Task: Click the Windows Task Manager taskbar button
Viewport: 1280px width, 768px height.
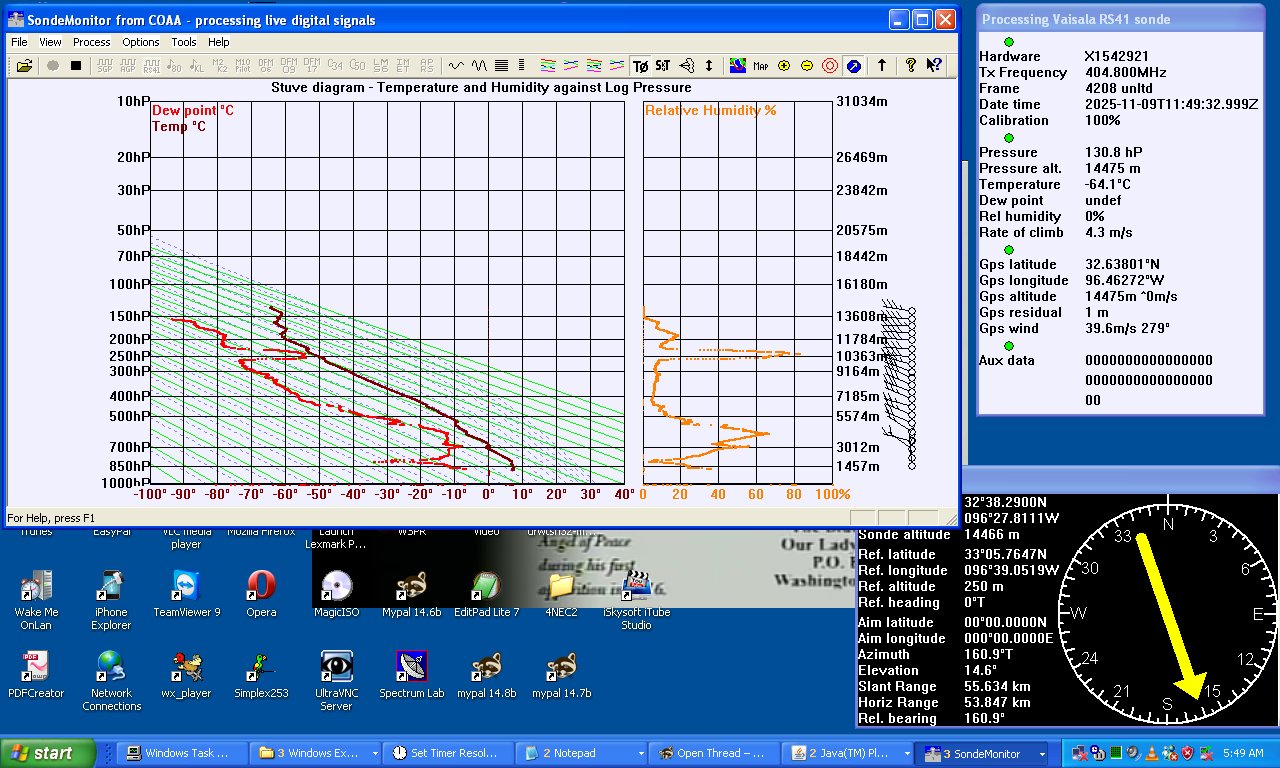Action: pyautogui.click(x=184, y=753)
